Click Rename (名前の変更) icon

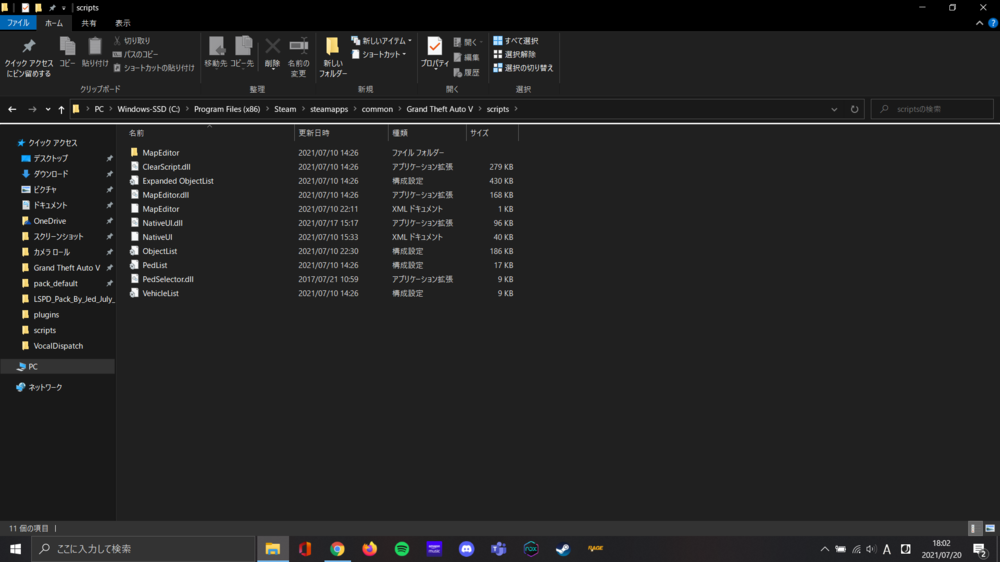point(298,57)
